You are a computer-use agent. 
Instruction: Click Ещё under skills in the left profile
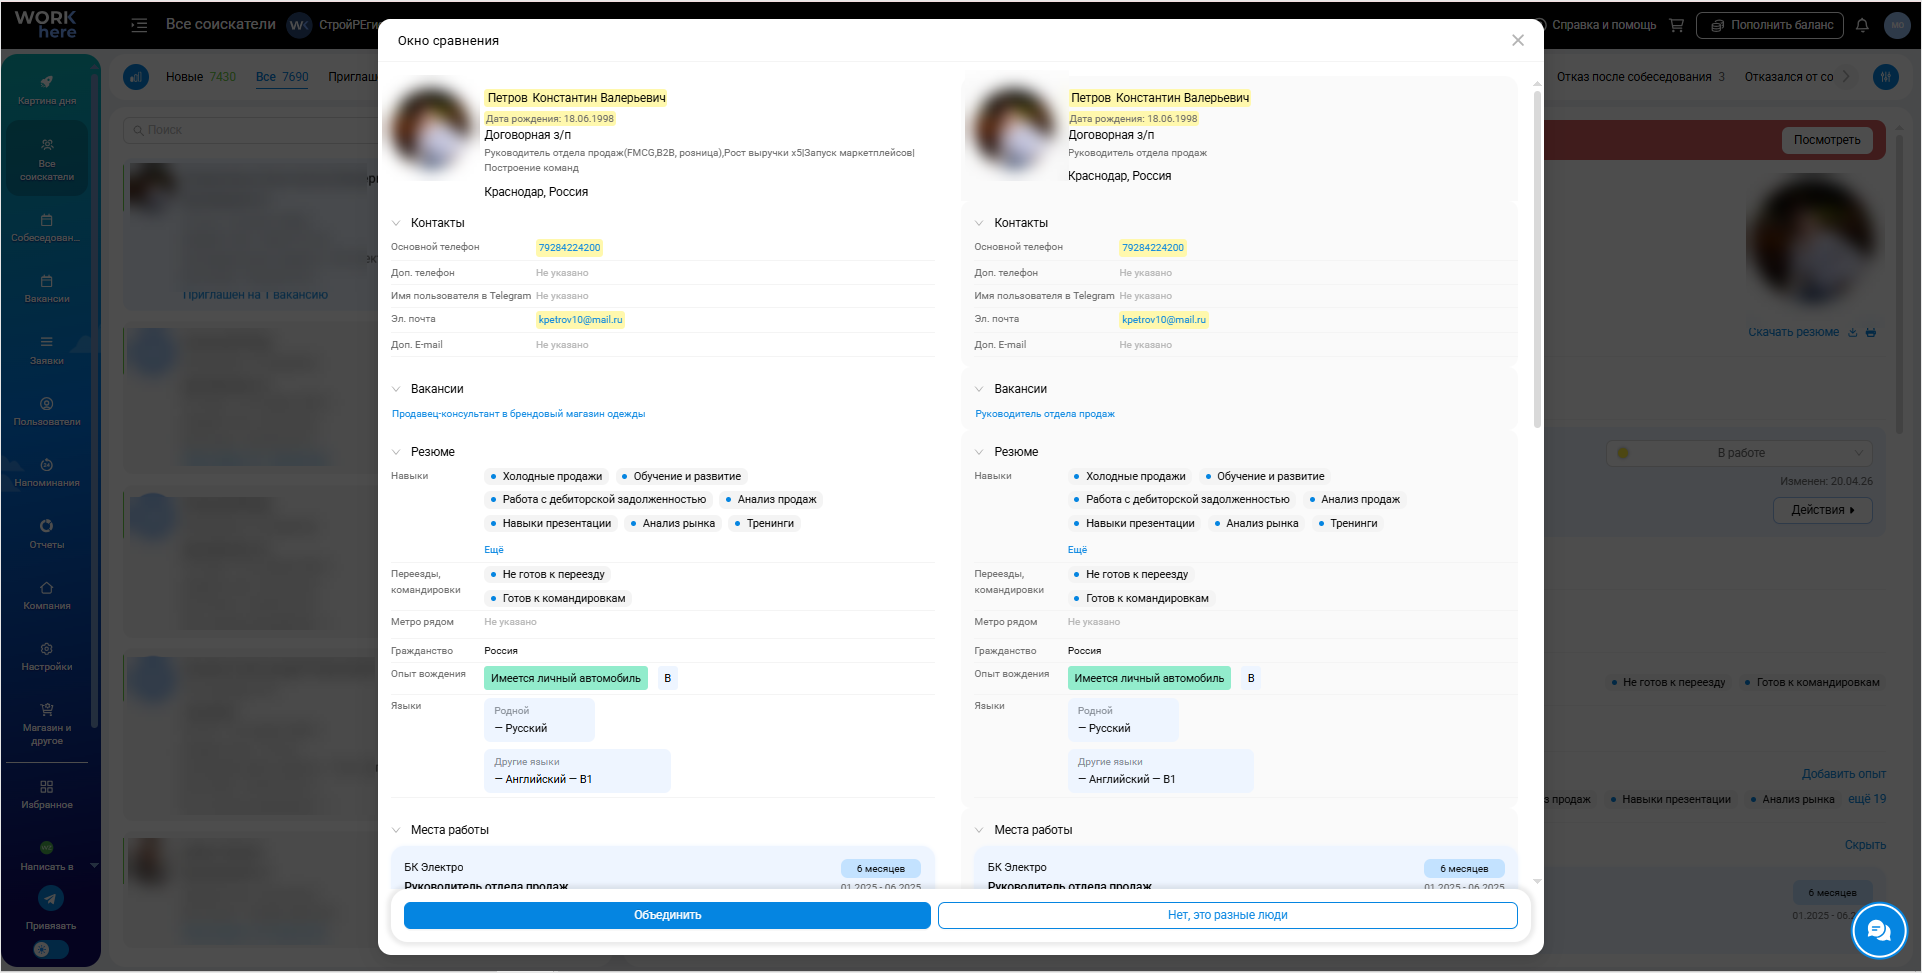point(494,550)
